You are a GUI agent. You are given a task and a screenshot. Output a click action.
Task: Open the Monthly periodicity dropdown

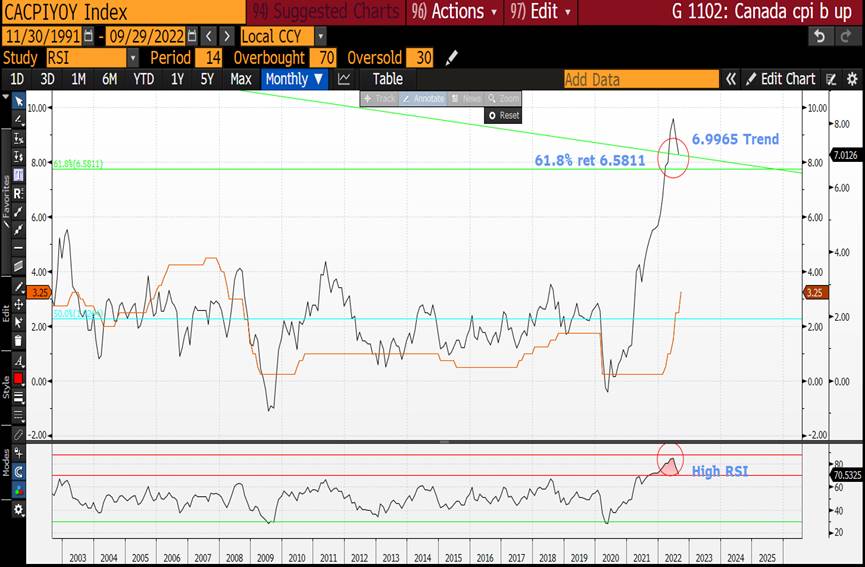pos(294,79)
